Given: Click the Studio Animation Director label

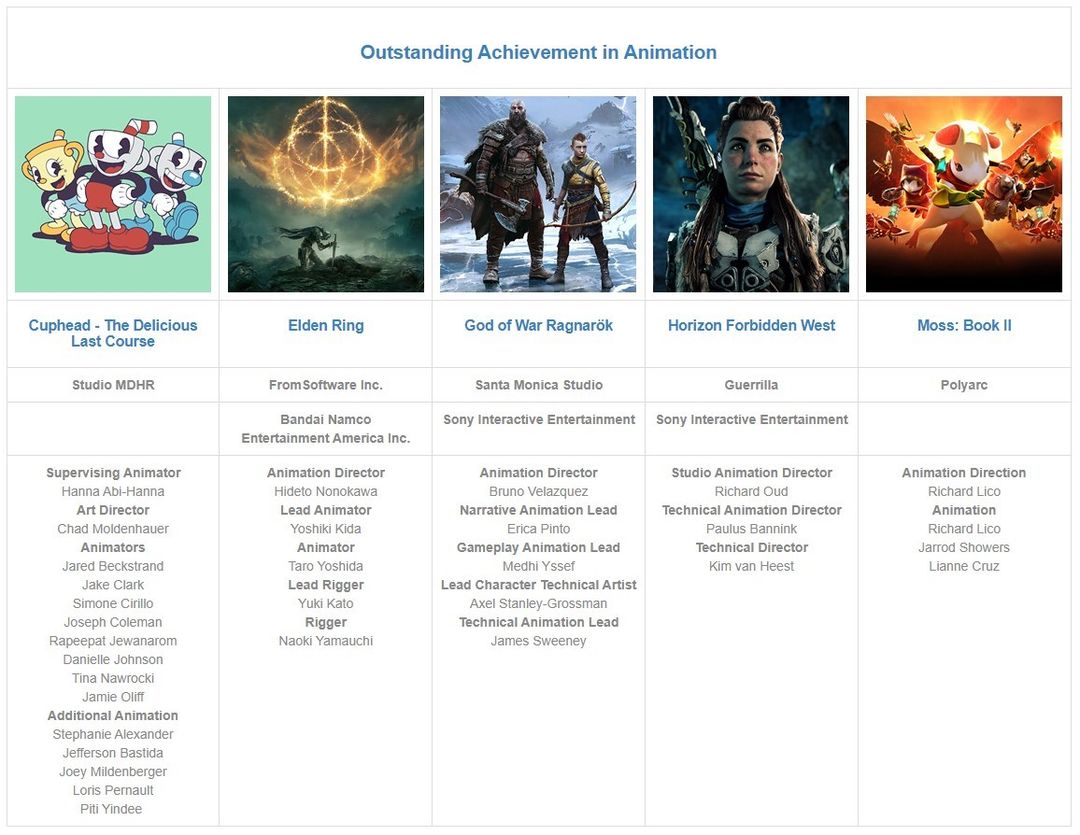Looking at the screenshot, I should tap(751, 473).
